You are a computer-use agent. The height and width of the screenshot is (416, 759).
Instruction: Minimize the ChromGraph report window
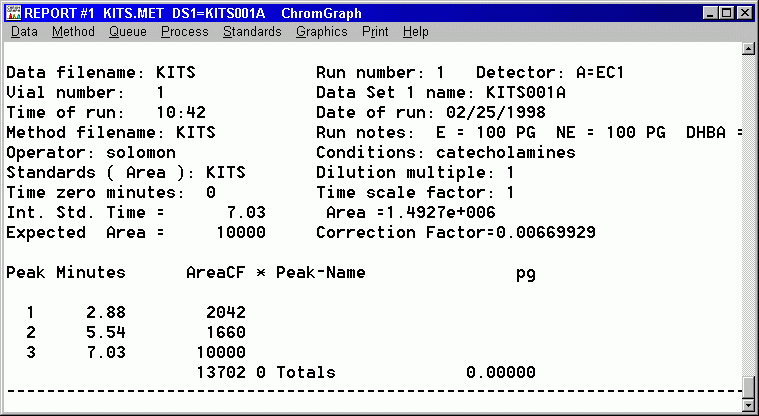pos(711,12)
